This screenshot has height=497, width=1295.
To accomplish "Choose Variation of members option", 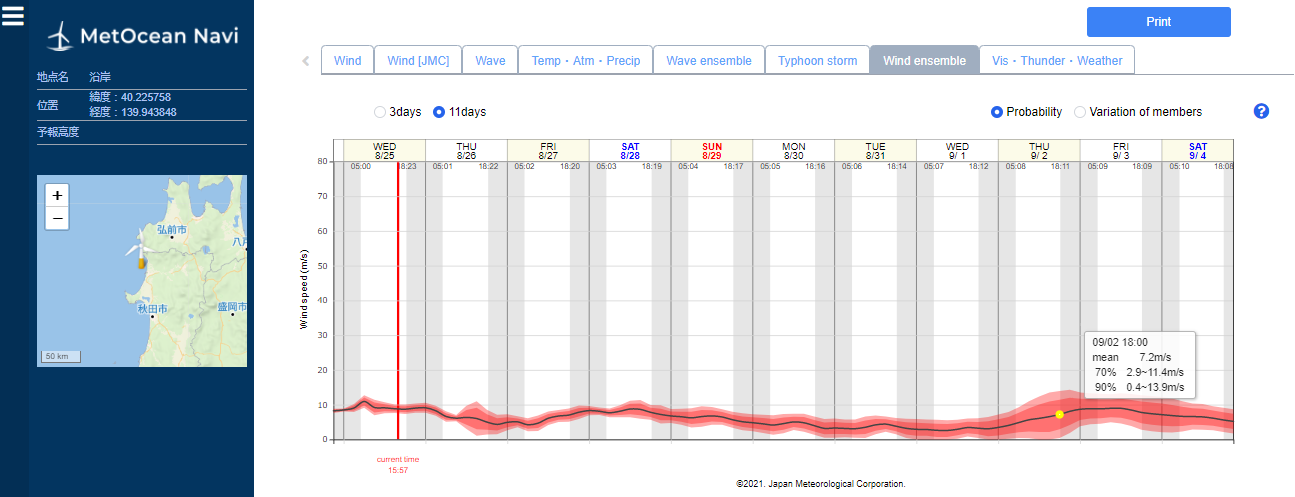I will [x=1080, y=112].
